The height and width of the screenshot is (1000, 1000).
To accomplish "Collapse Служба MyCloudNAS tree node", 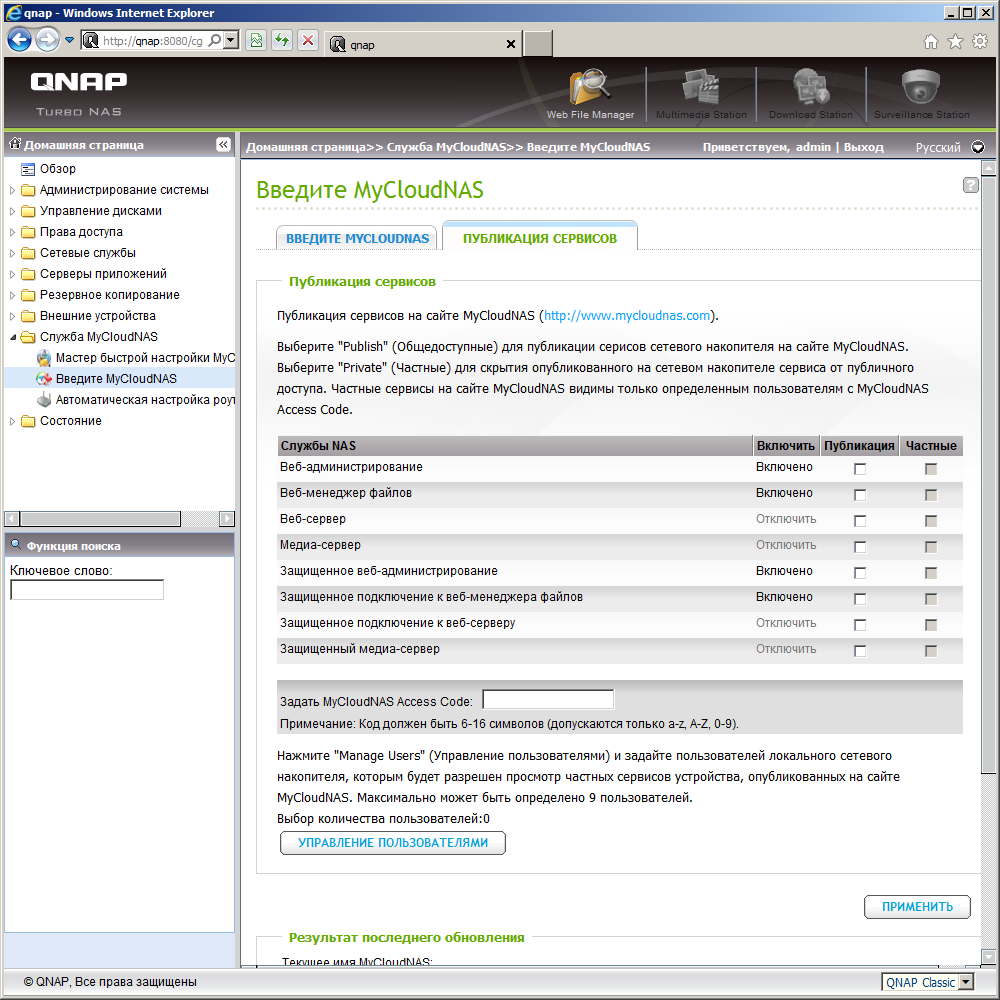I will [x=12, y=337].
